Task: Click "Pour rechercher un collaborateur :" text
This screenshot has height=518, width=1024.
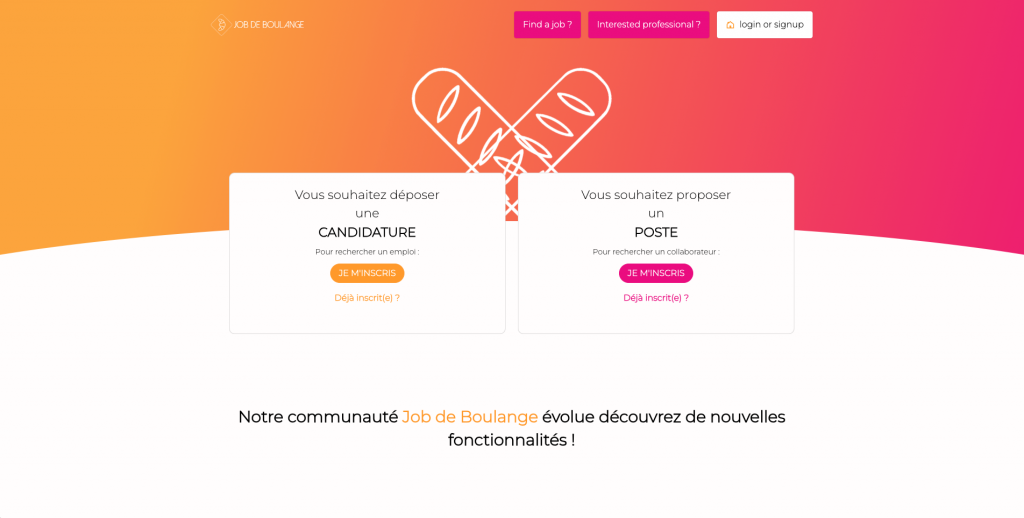Action: click(656, 252)
